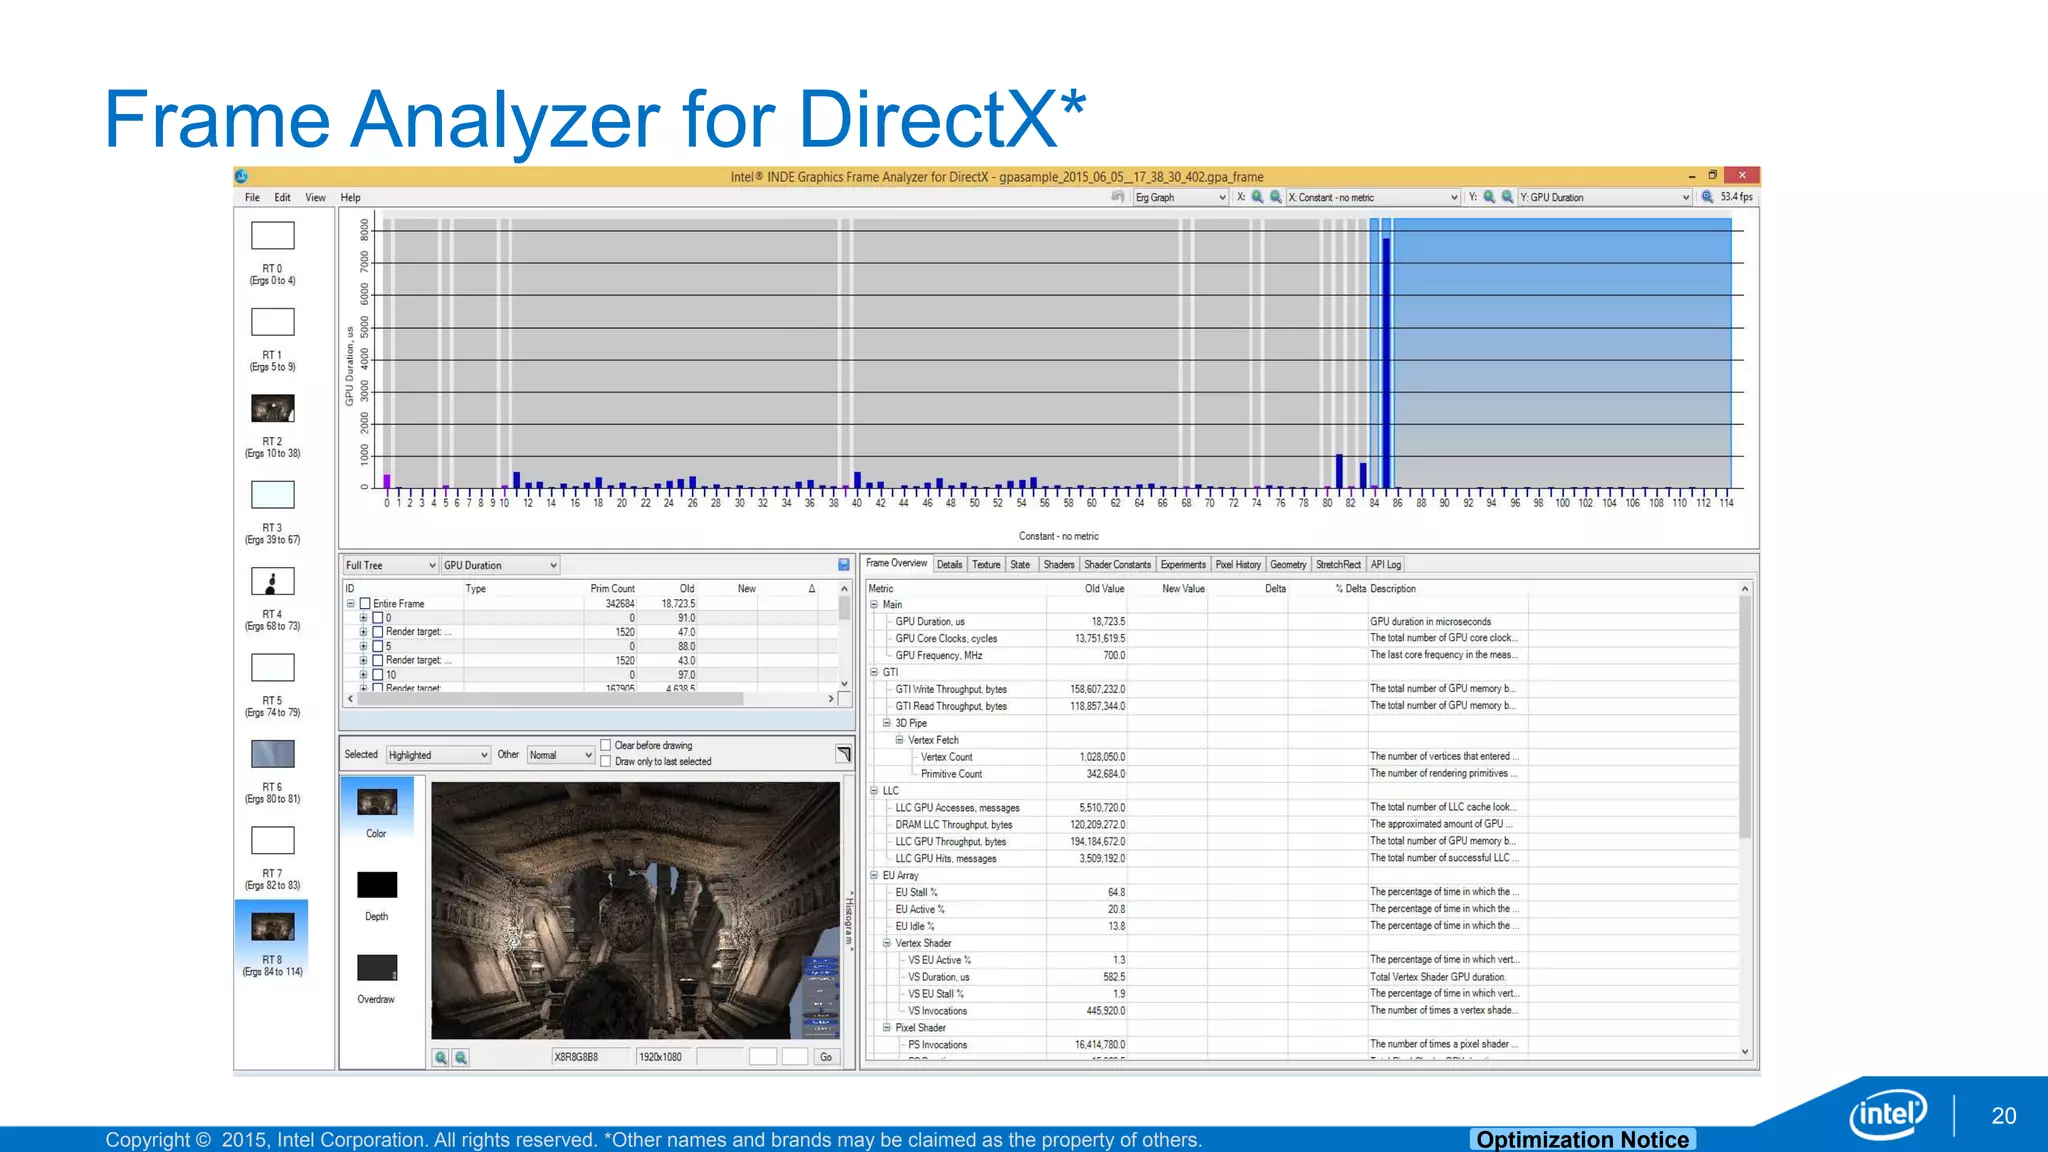2048x1152 pixels.
Task: Collapse the EU Array metric group
Action: click(873, 875)
